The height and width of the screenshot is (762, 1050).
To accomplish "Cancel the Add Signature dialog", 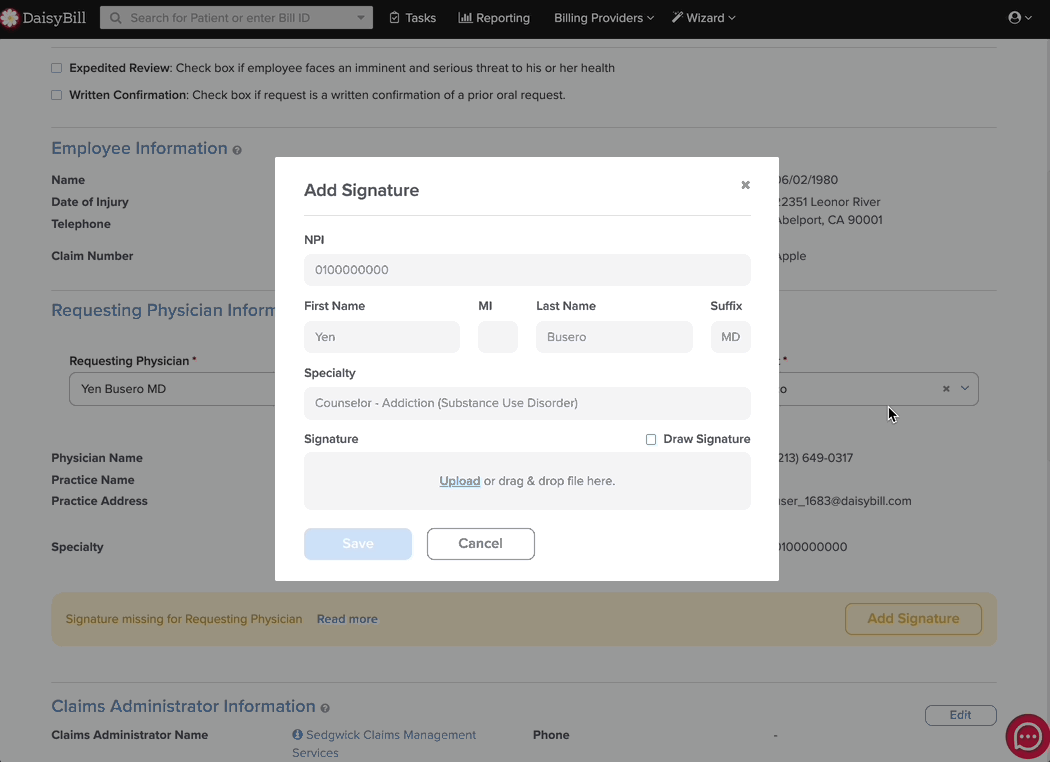I will (481, 544).
